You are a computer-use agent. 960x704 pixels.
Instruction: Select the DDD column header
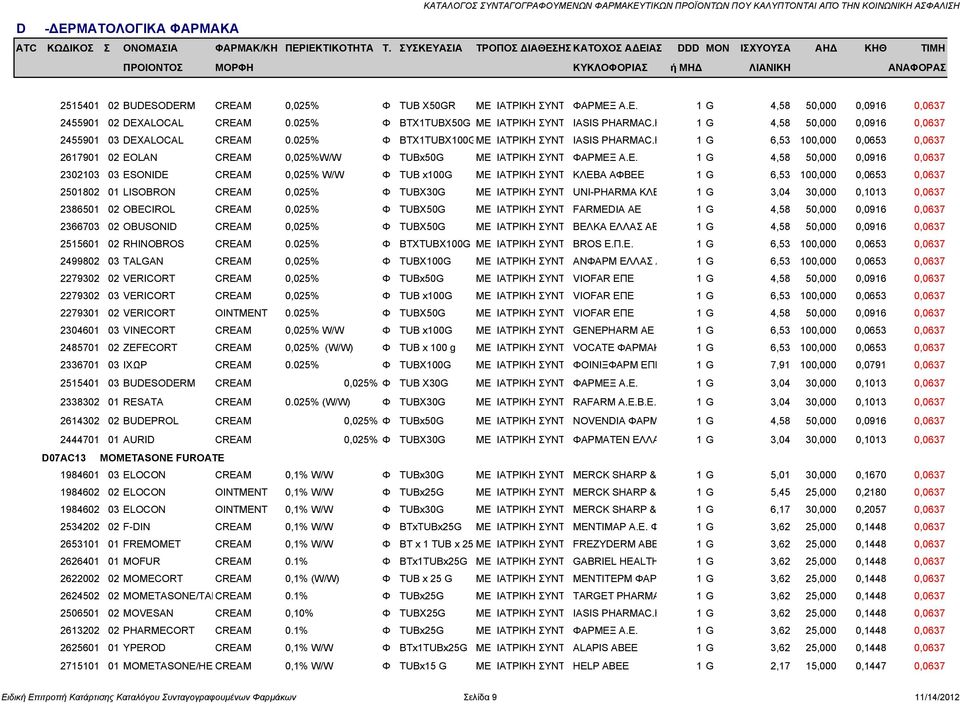688,48
